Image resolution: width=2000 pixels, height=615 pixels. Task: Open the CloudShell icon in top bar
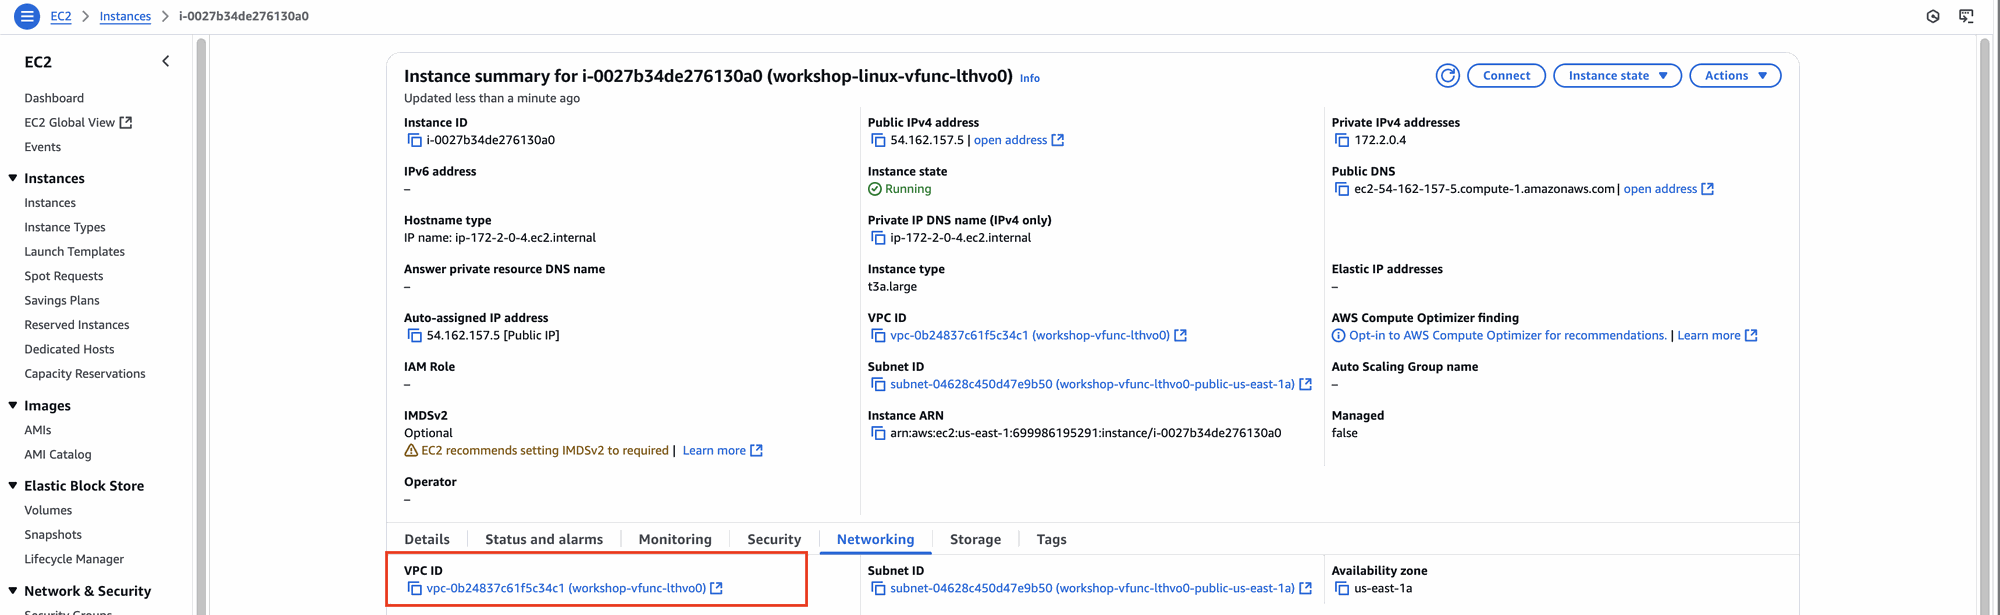[x=1966, y=16]
